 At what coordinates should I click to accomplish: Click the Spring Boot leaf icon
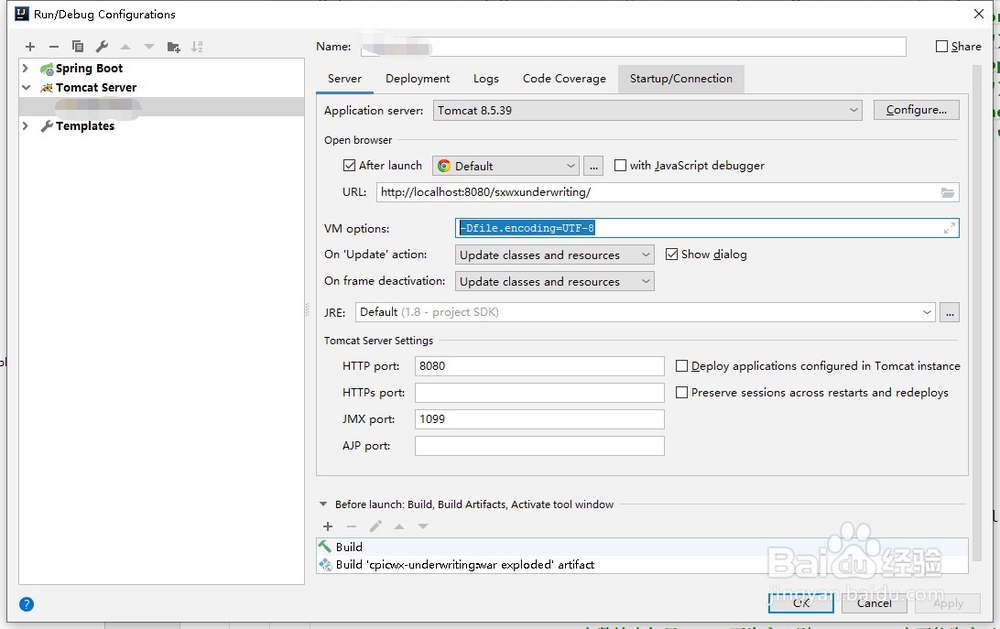[x=47, y=69]
